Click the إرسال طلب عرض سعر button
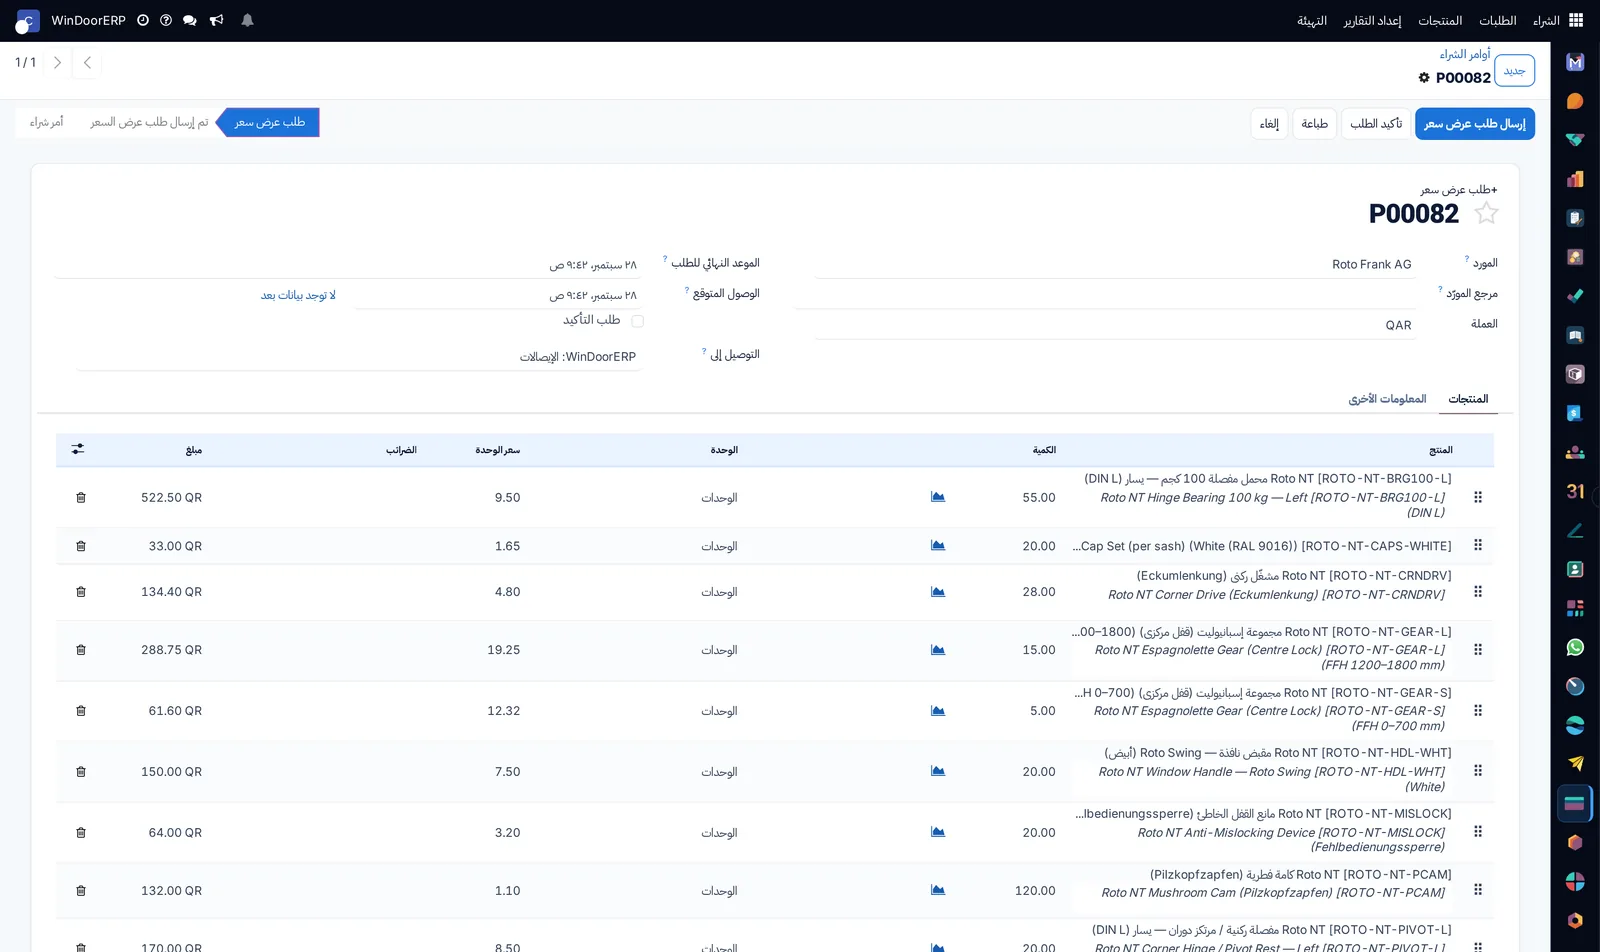Screen dimensions: 1600x952 click(1475, 124)
